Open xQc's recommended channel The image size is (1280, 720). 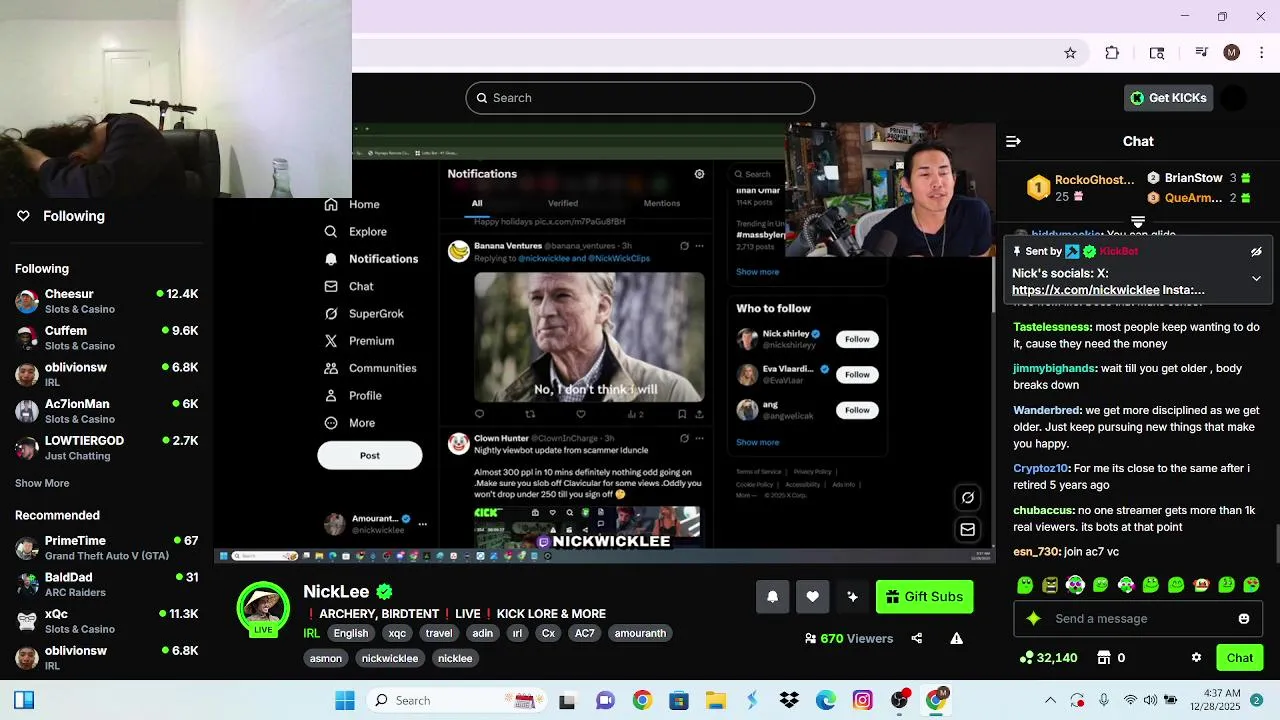click(106, 621)
